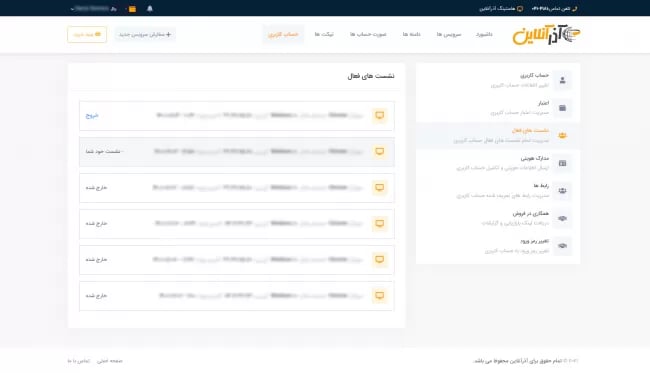This screenshot has width=650, height=373.
Task: Open the notifications bell icon
Action: click(x=150, y=9)
